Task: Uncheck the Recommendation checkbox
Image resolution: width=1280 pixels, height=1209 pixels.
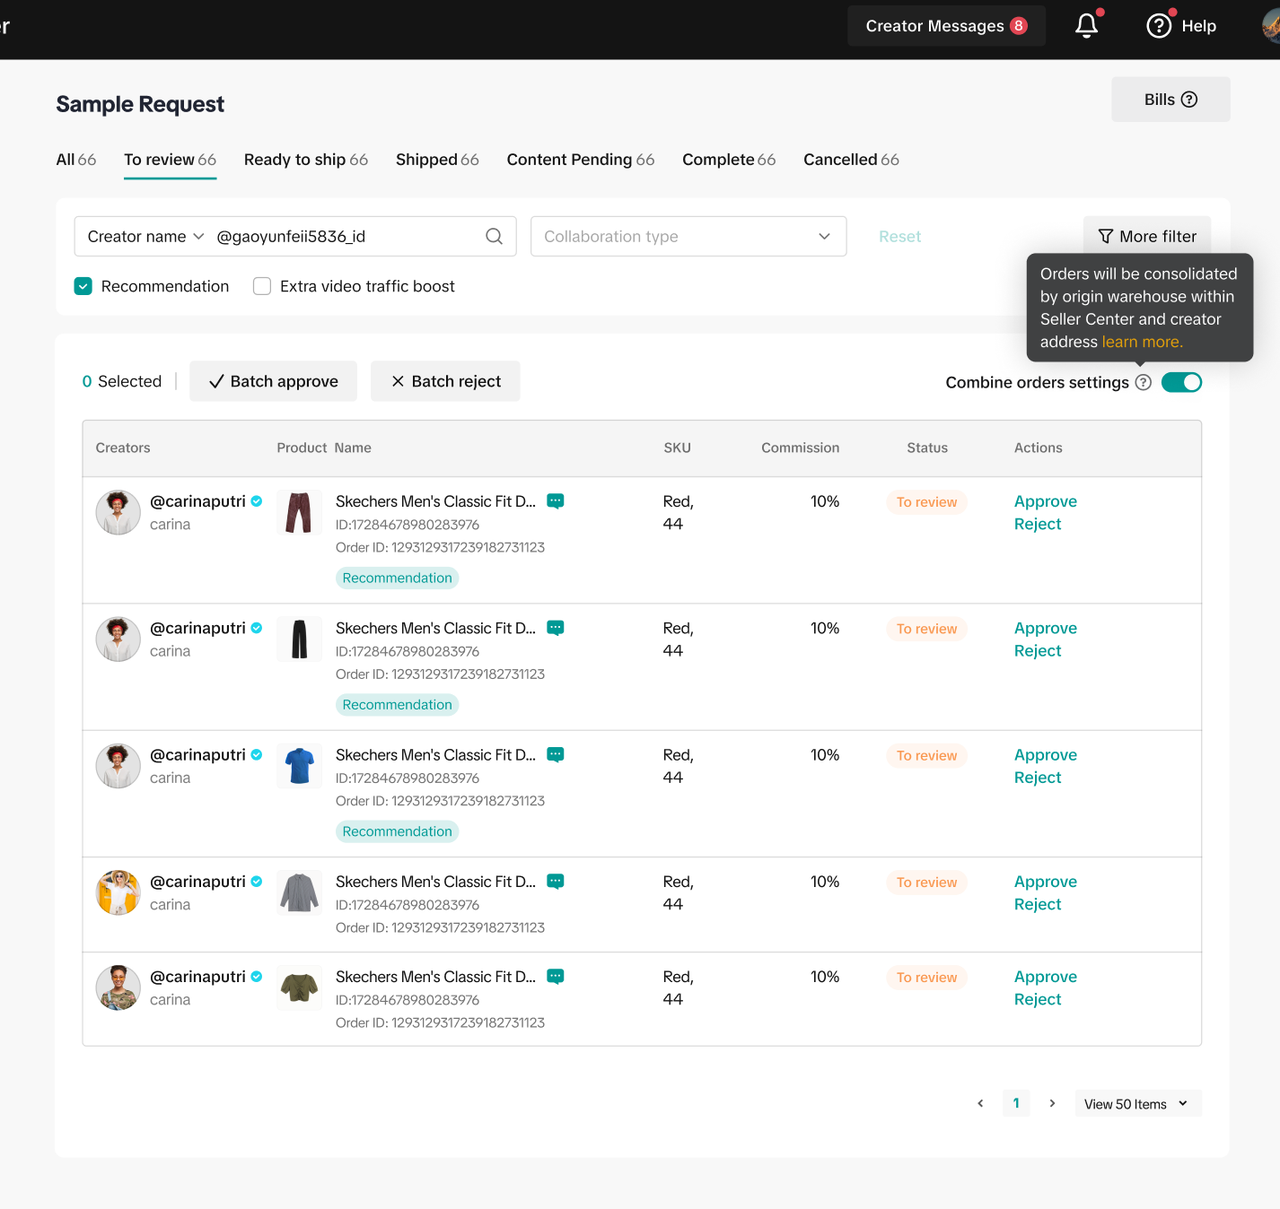Action: coord(84,287)
